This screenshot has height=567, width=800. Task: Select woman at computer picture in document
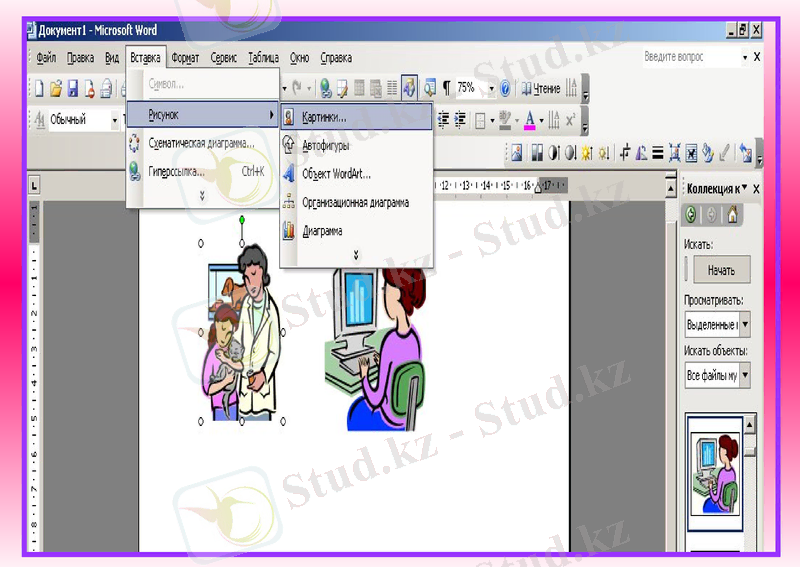point(375,349)
